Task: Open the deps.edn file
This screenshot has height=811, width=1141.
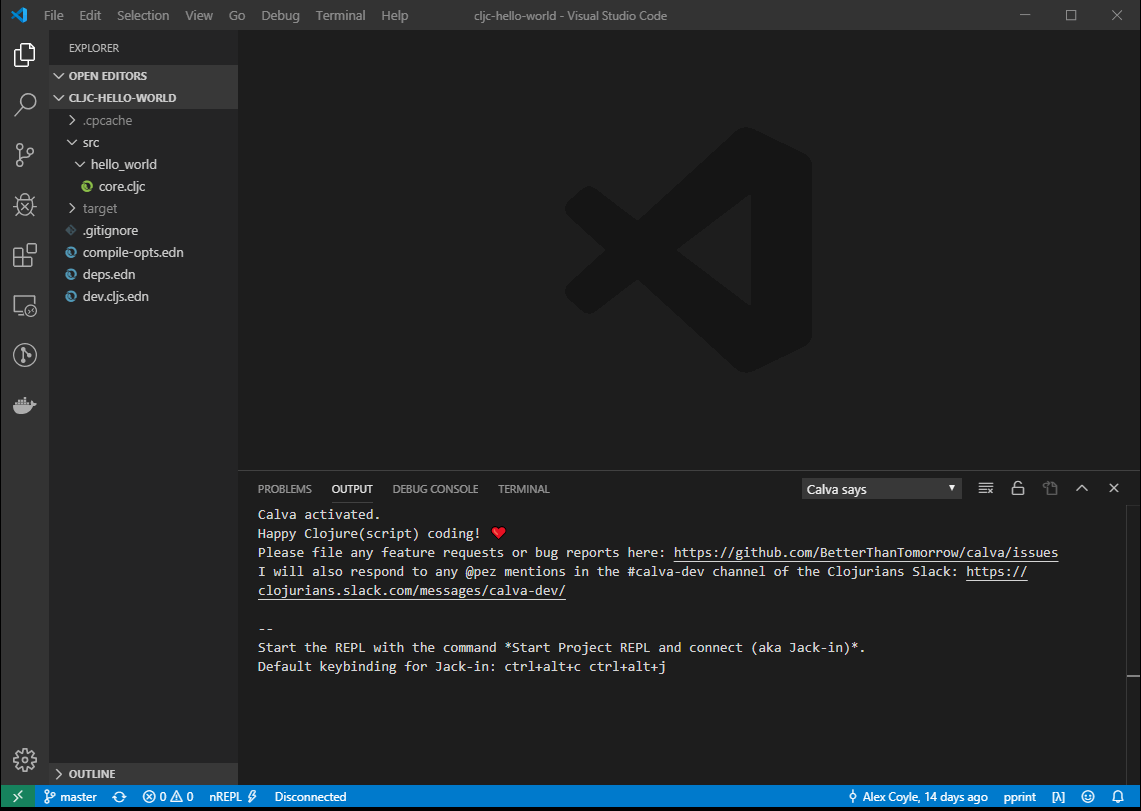Action: point(143,274)
